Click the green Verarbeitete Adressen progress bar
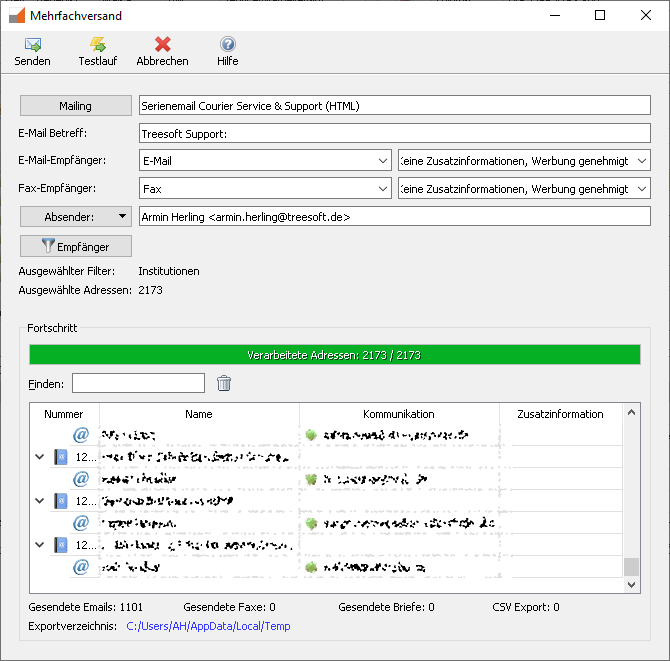Screen dimensions: 670x661 click(335, 355)
